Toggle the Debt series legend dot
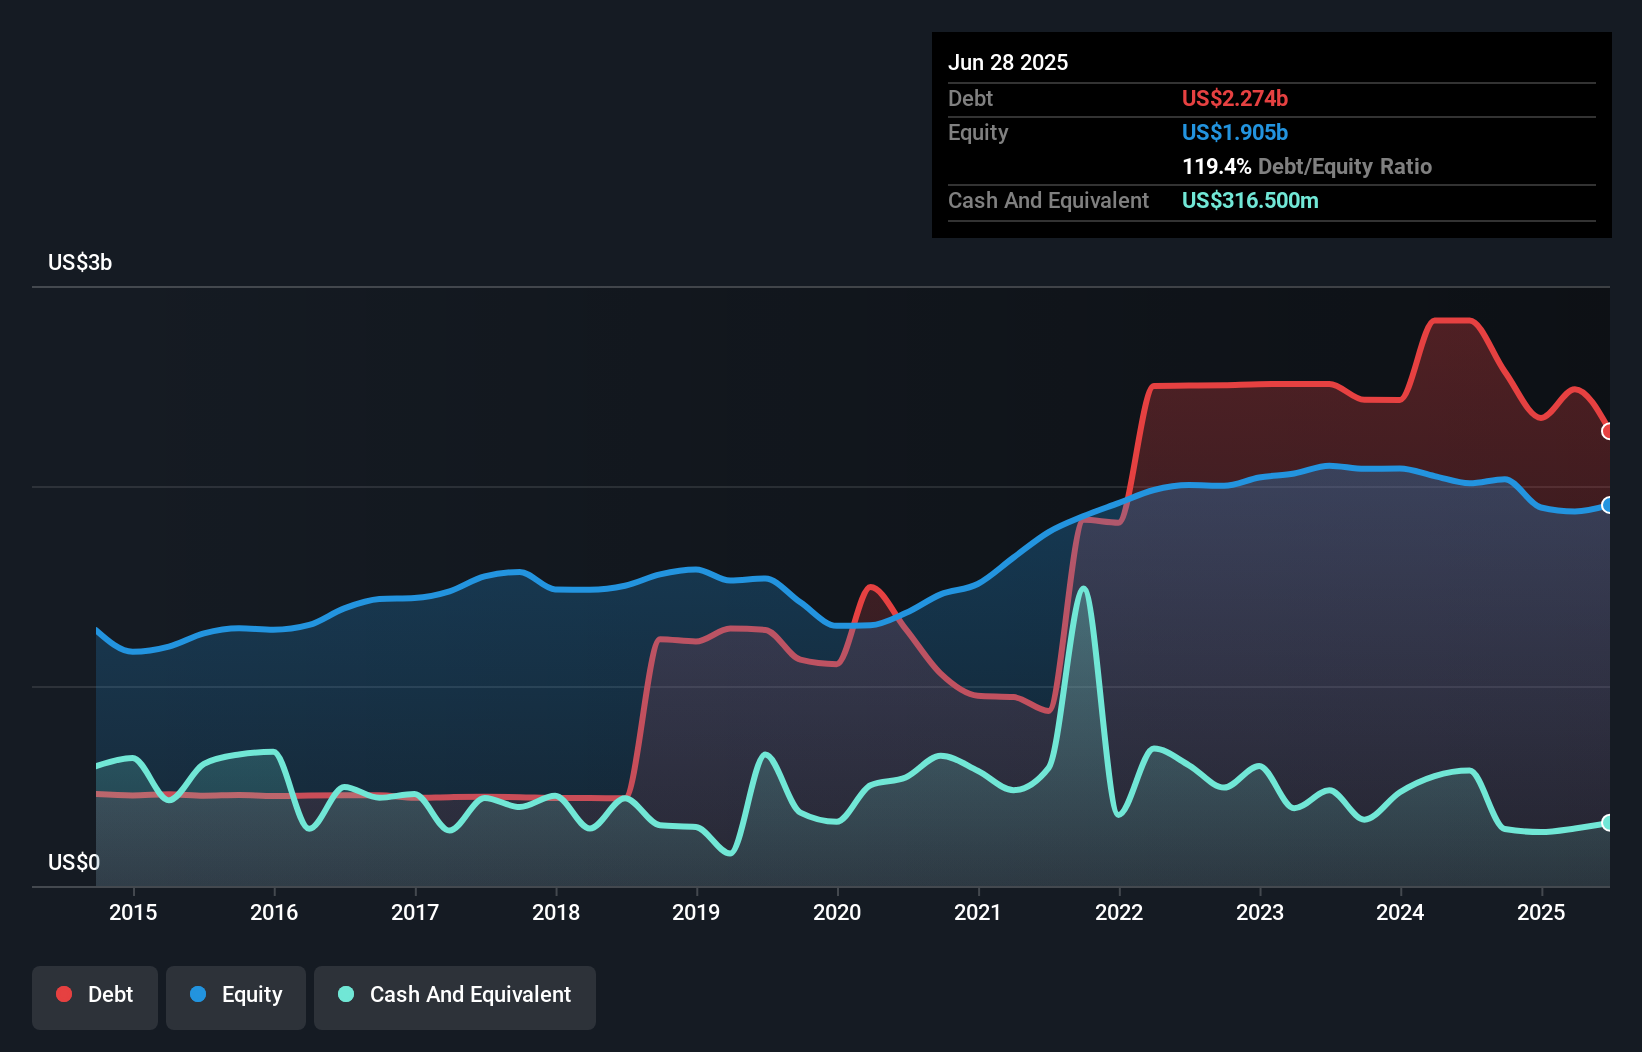The height and width of the screenshot is (1052, 1642). click(62, 994)
